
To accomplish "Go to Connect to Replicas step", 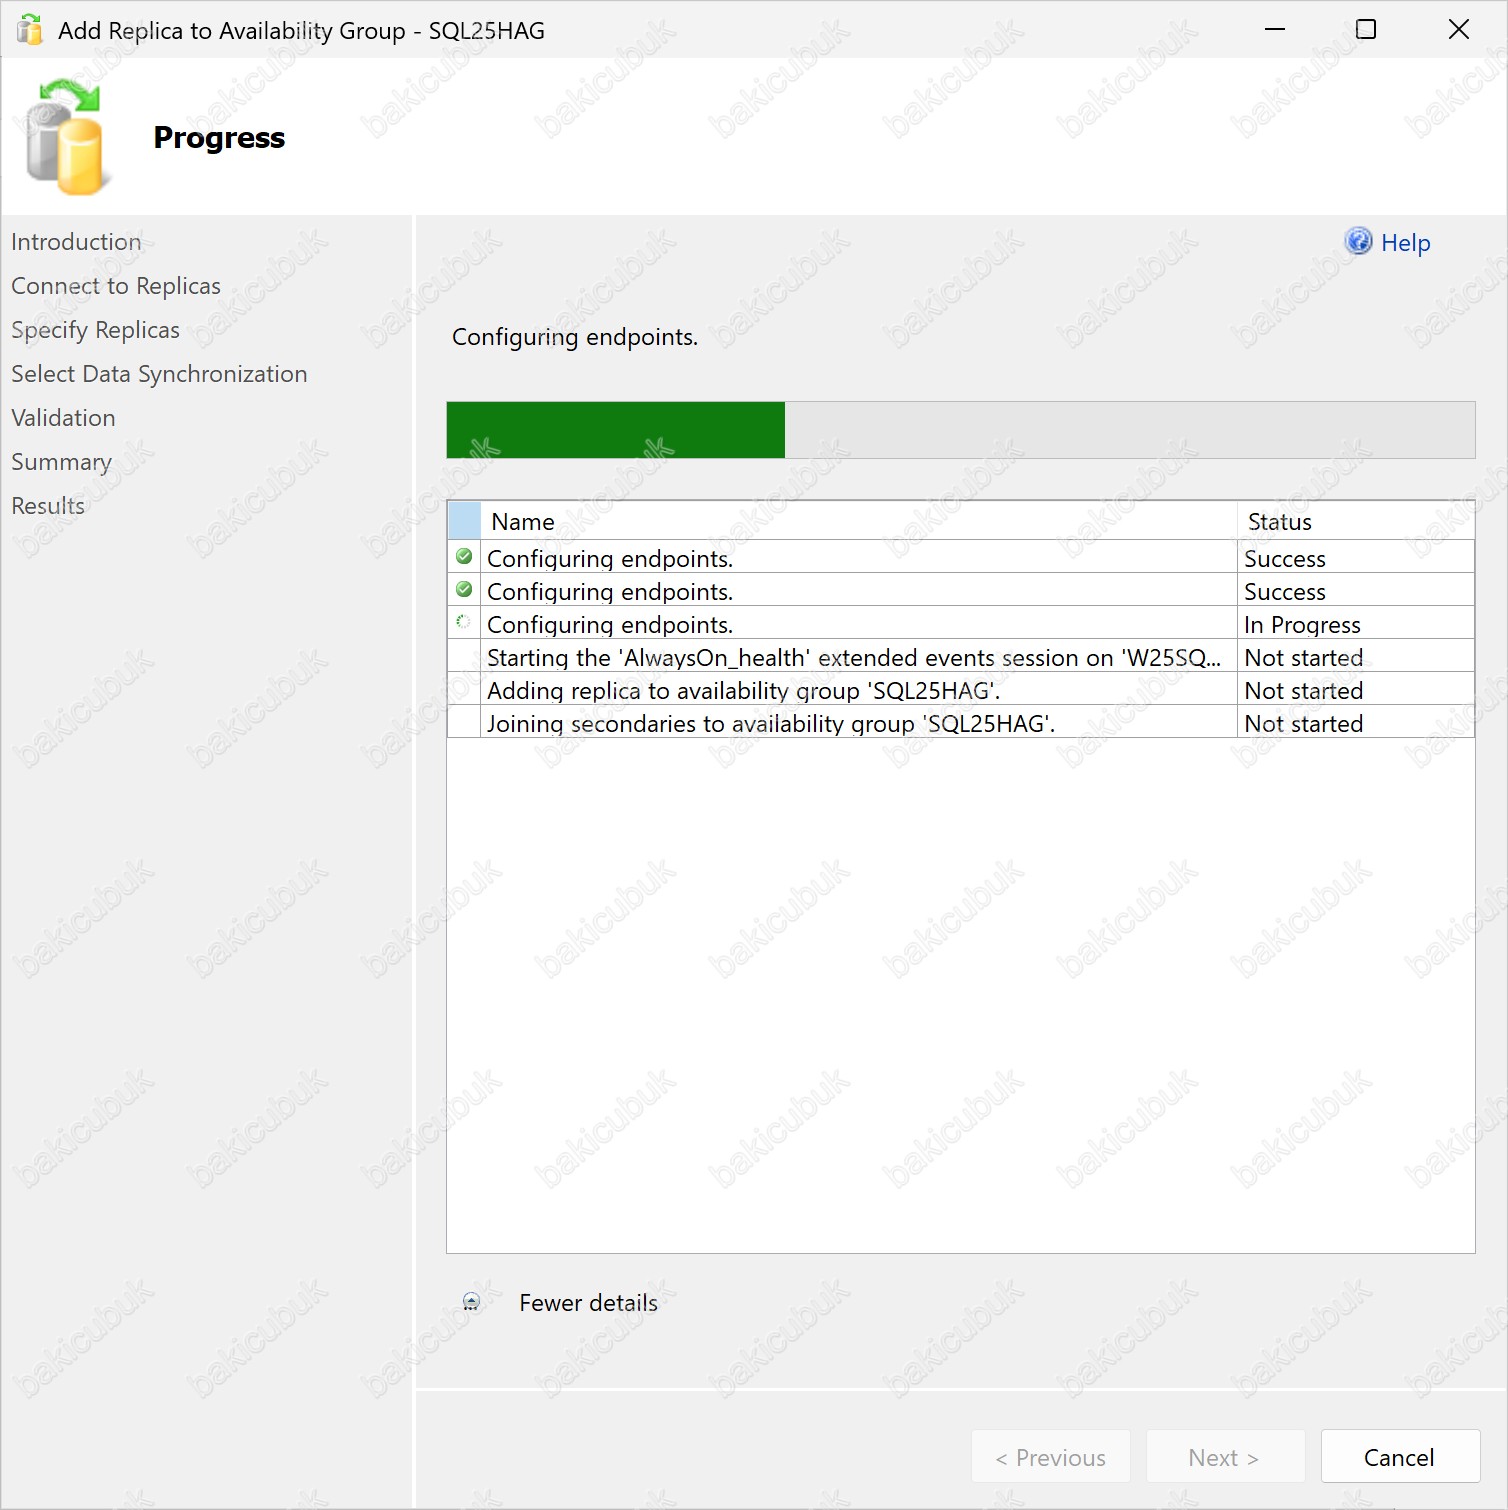I will [116, 286].
